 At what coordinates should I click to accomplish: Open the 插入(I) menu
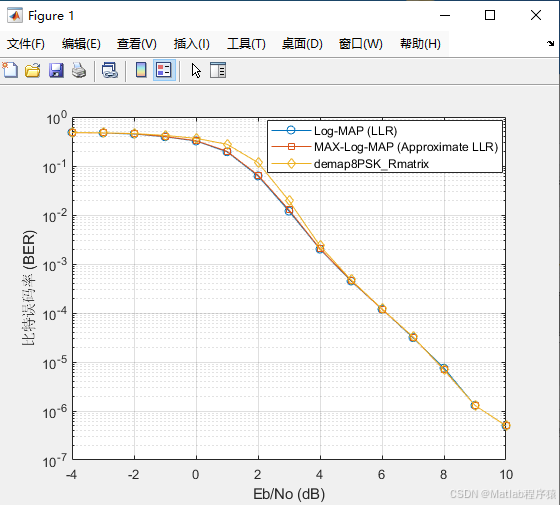[192, 44]
